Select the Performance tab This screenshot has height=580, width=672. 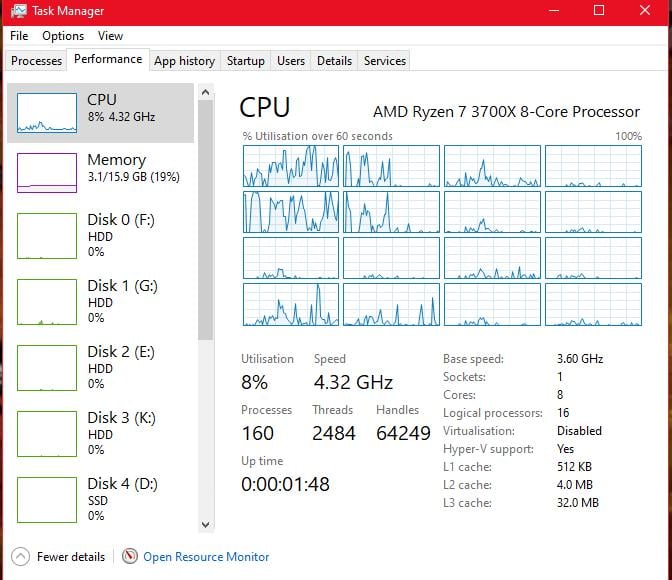[108, 59]
